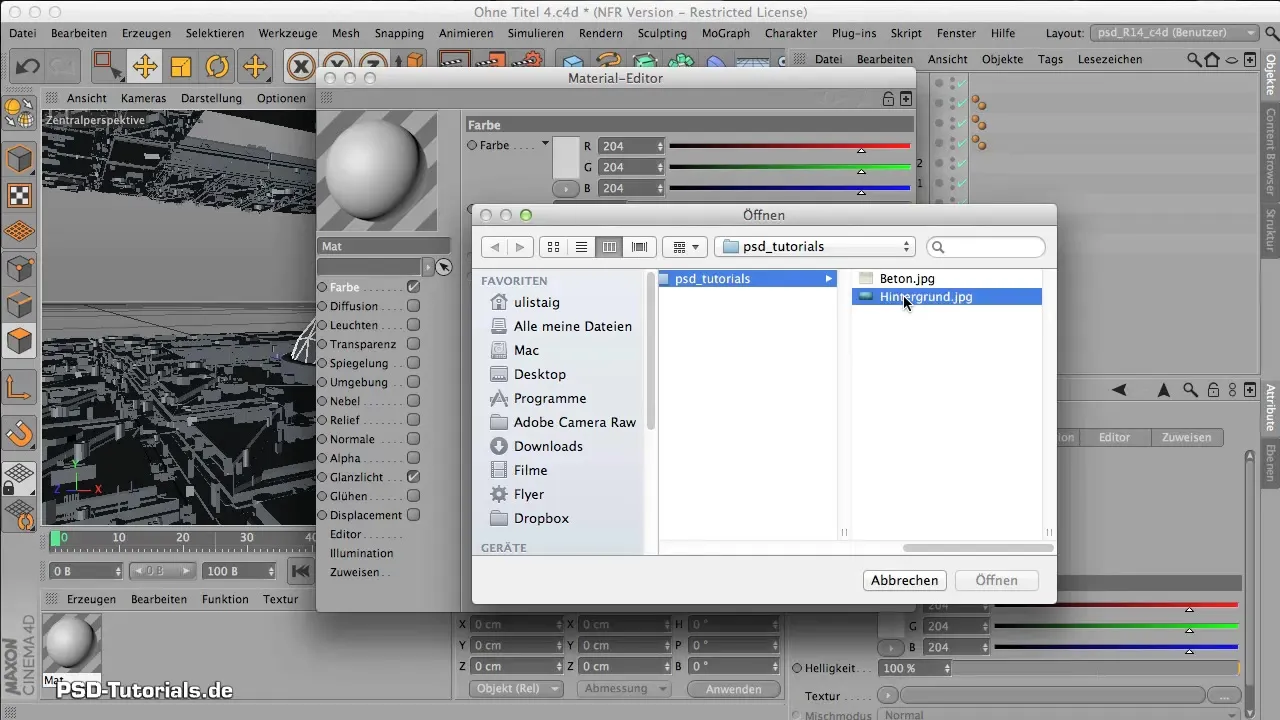Switch to Zuweisen tab in Attributes
Screen dimensions: 1280x720
[1186, 437]
